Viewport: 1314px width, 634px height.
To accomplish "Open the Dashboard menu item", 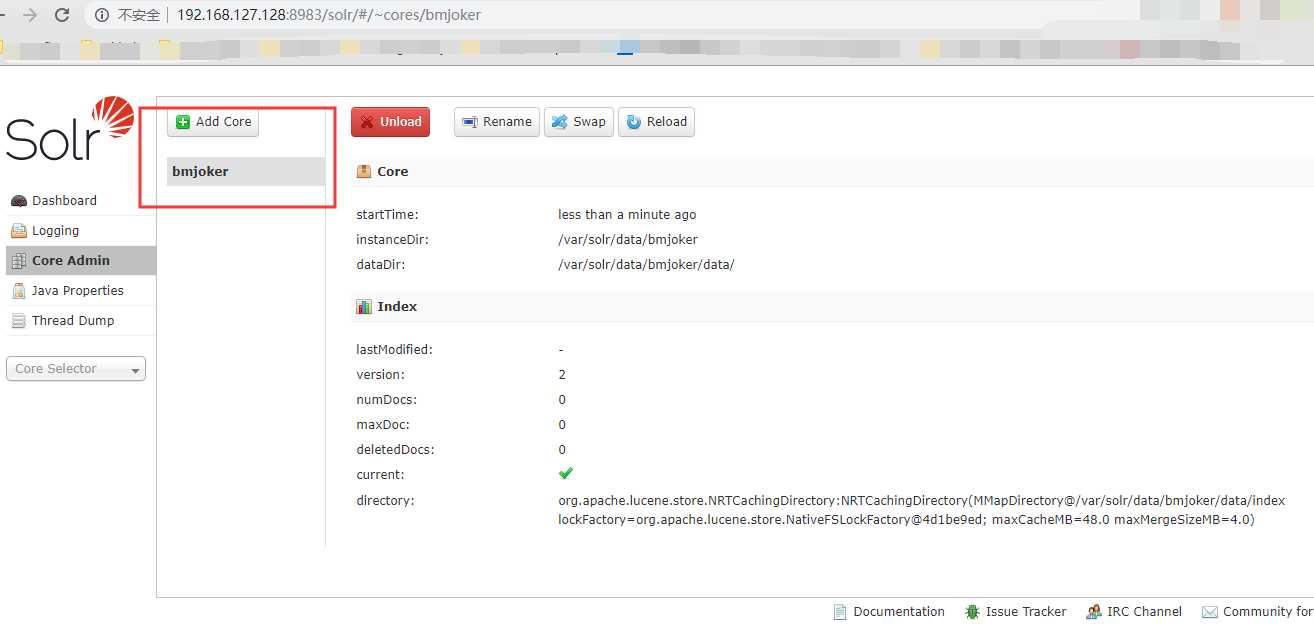I will click(x=81, y=201).
